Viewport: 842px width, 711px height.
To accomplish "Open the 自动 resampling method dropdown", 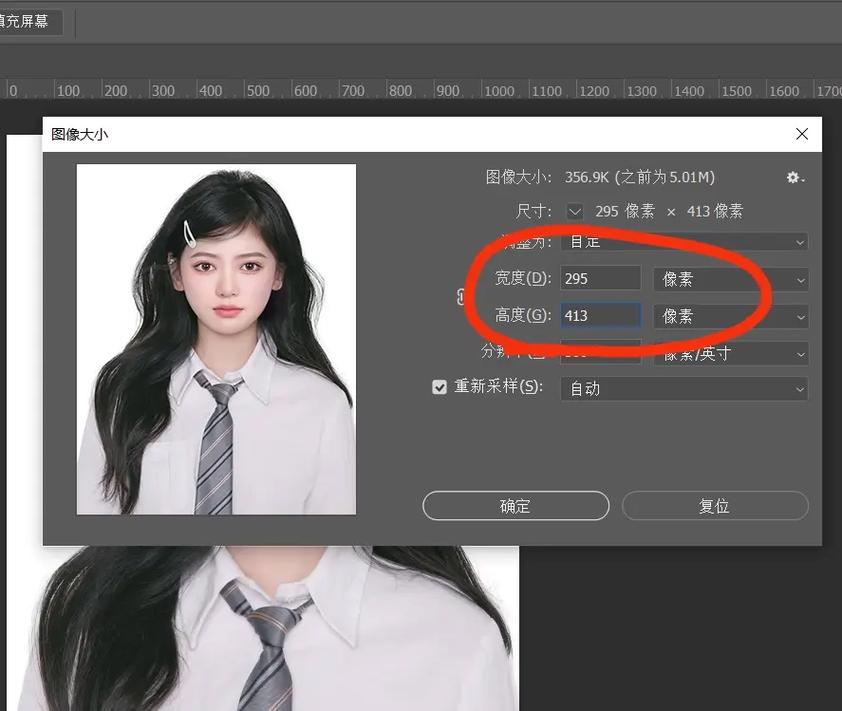I will pos(683,388).
